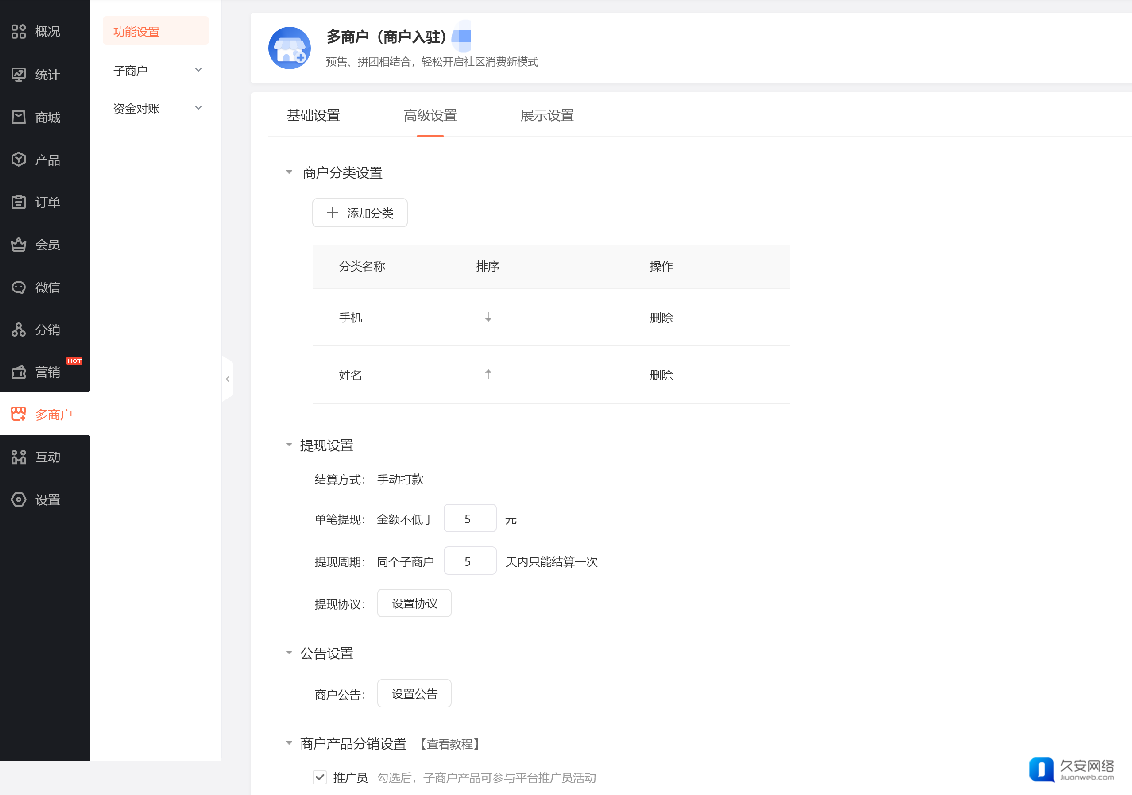1132x795 pixels.
Task: Collapse the 商户产品分销设置 section triangle
Action: (x=289, y=743)
